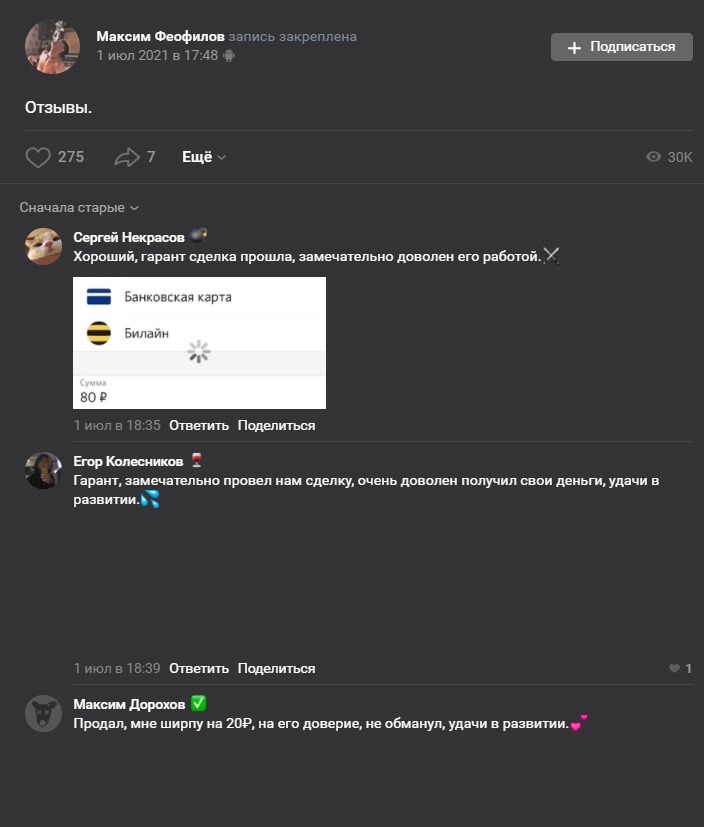Like the post with the heart icon

coord(38,157)
